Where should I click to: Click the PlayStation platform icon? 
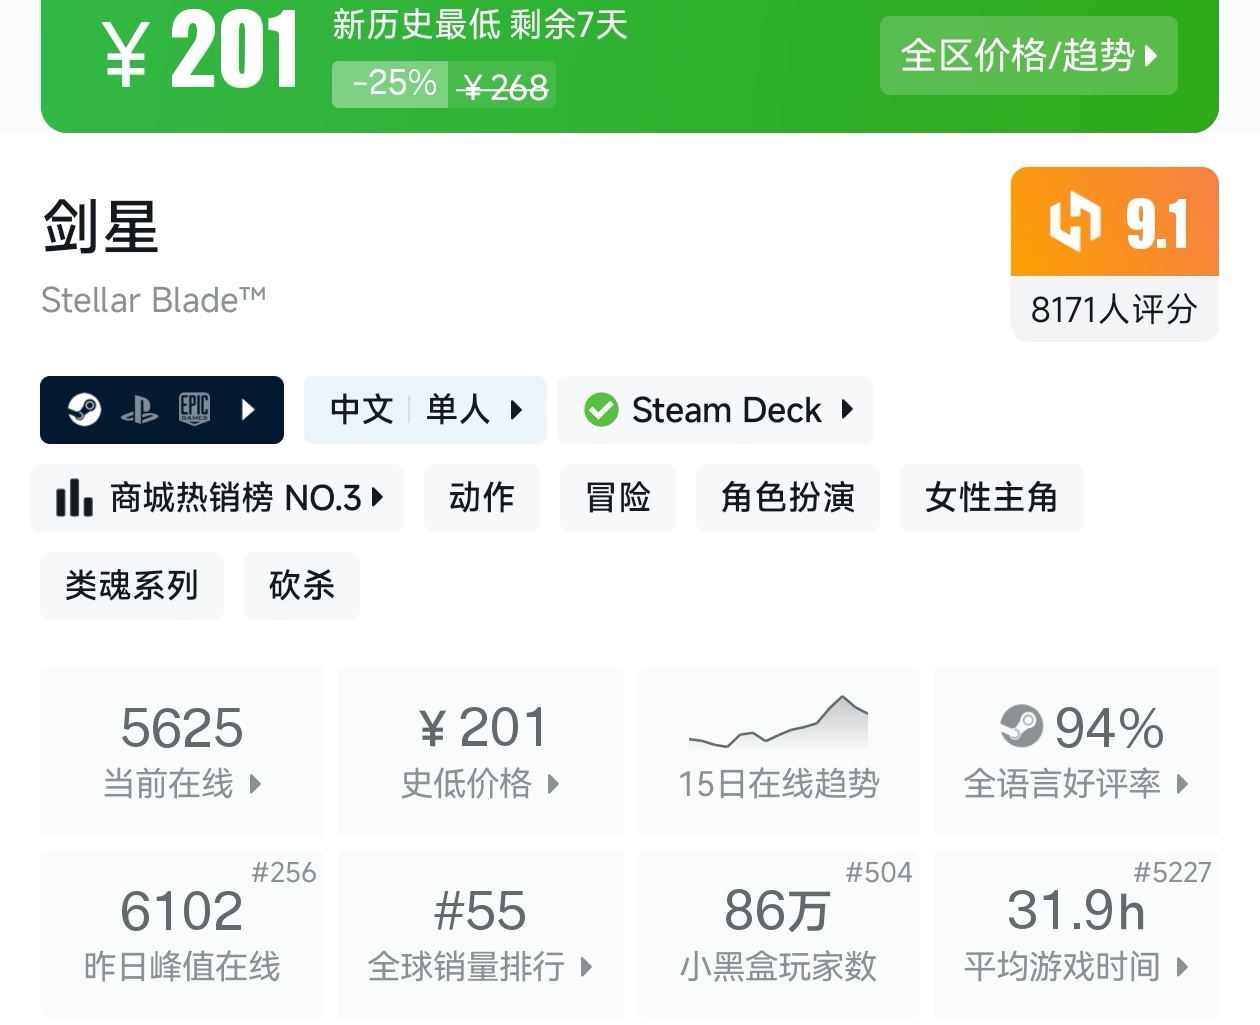[x=139, y=410]
